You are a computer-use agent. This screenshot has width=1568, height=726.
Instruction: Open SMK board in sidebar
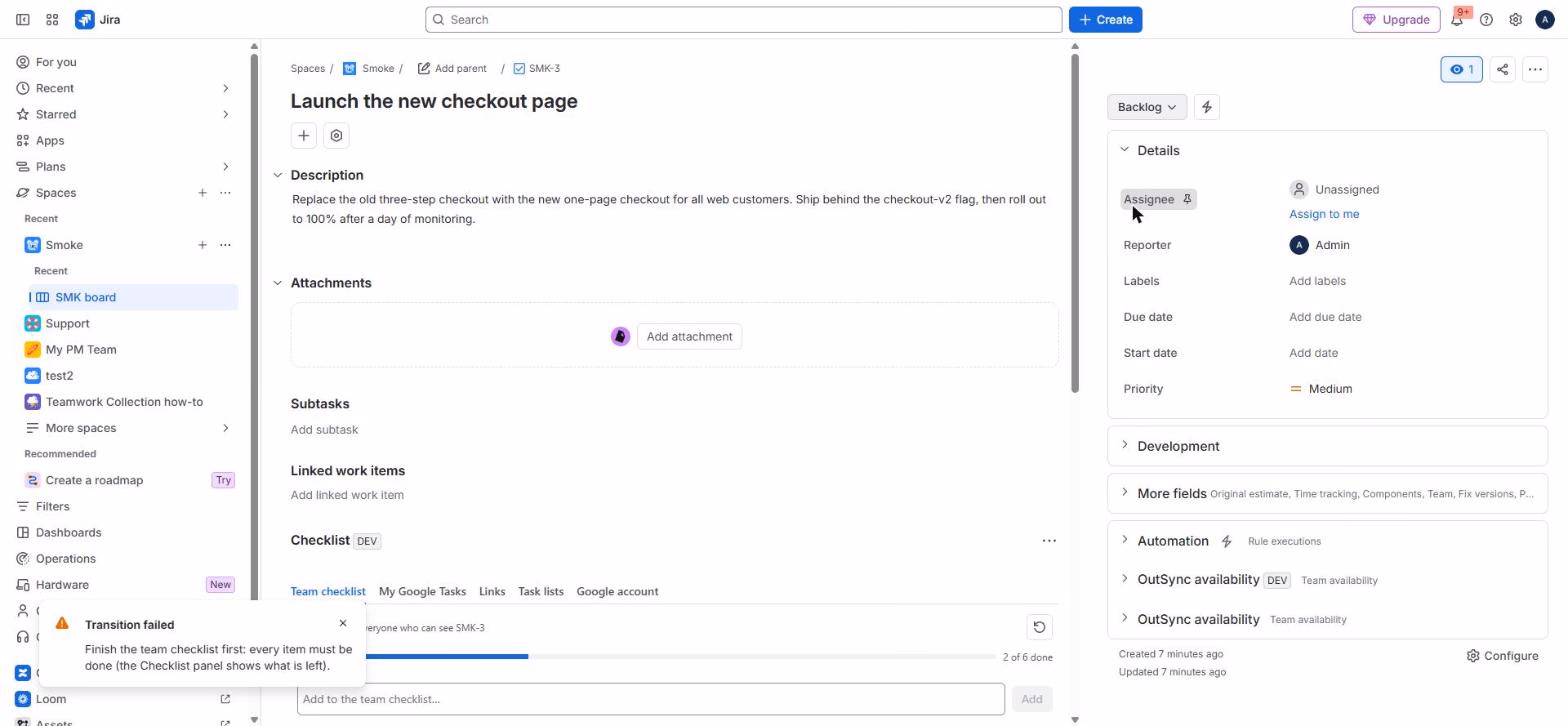coord(134,297)
